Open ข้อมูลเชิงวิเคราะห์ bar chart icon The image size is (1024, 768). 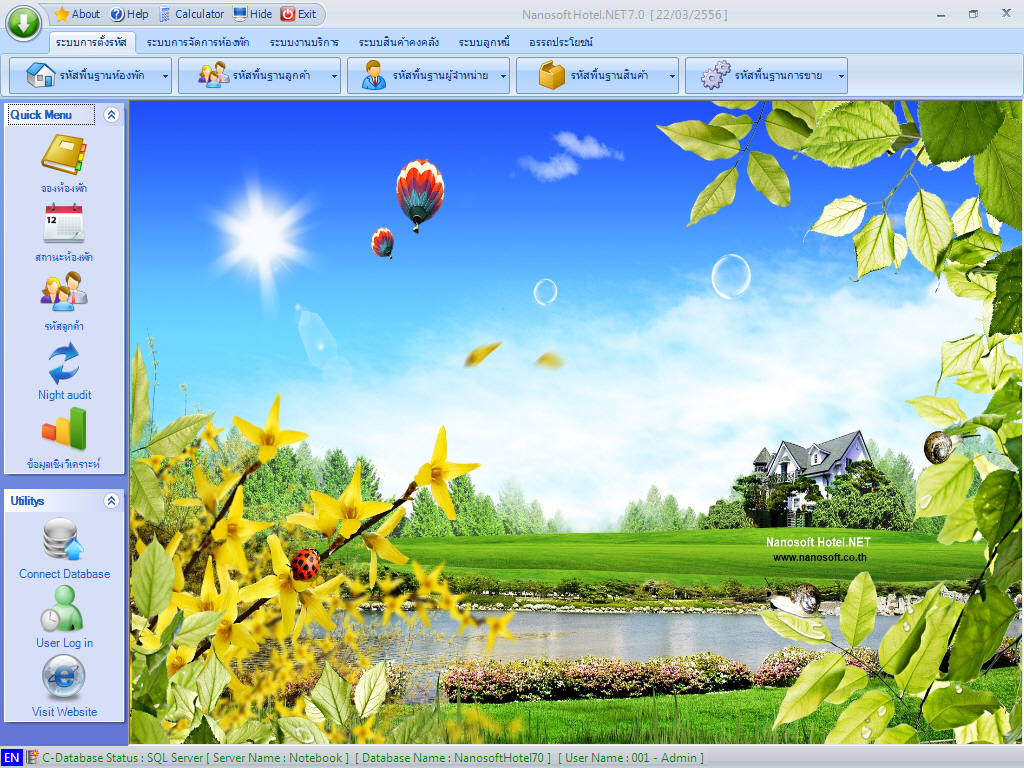[x=64, y=431]
